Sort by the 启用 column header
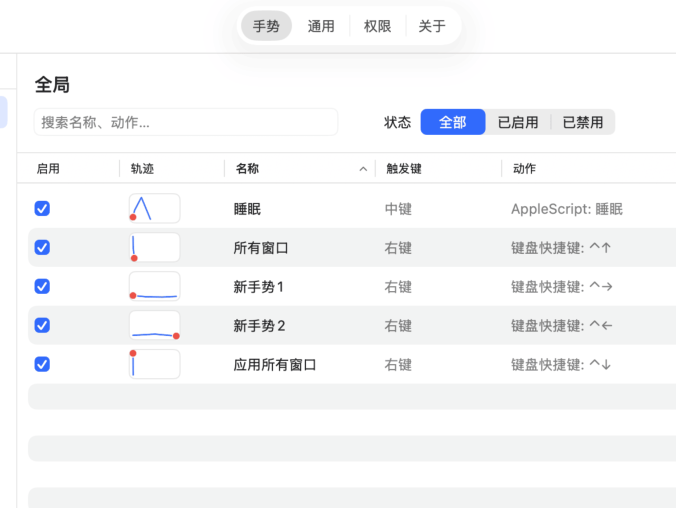This screenshot has width=676, height=508. (48, 169)
